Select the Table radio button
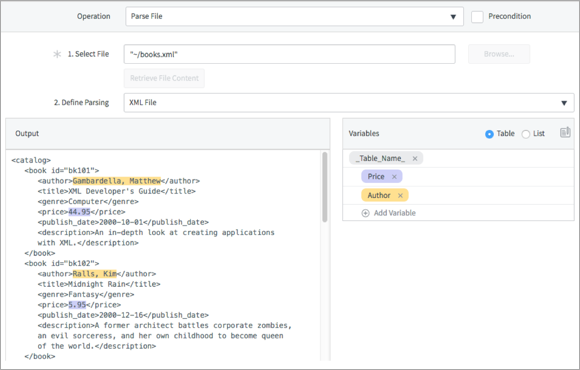 pos(489,134)
